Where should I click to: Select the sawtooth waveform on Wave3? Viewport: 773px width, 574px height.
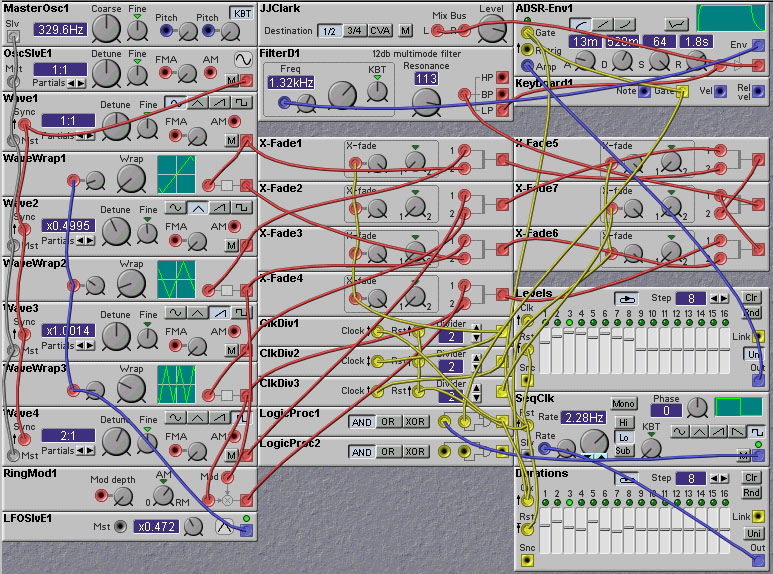[221, 312]
